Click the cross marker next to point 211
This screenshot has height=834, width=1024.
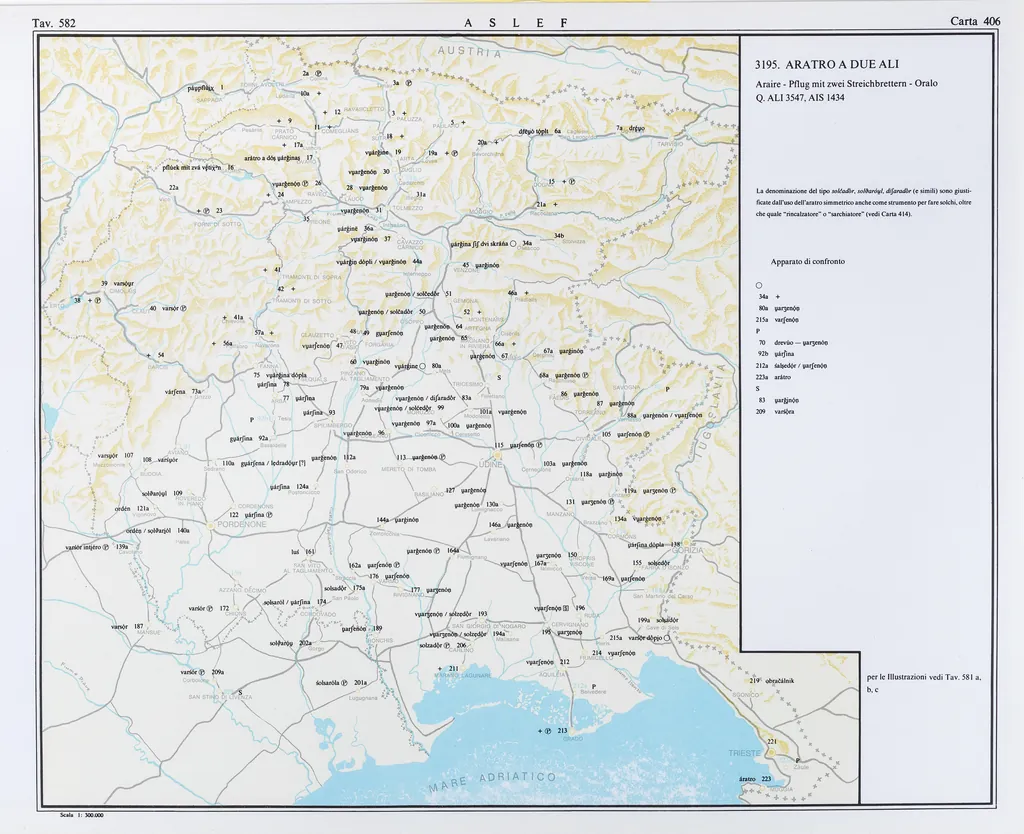pyautogui.click(x=438, y=668)
